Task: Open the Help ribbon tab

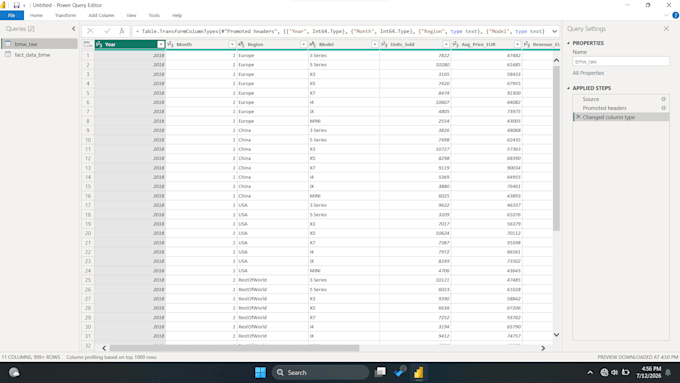Action: 177,15
